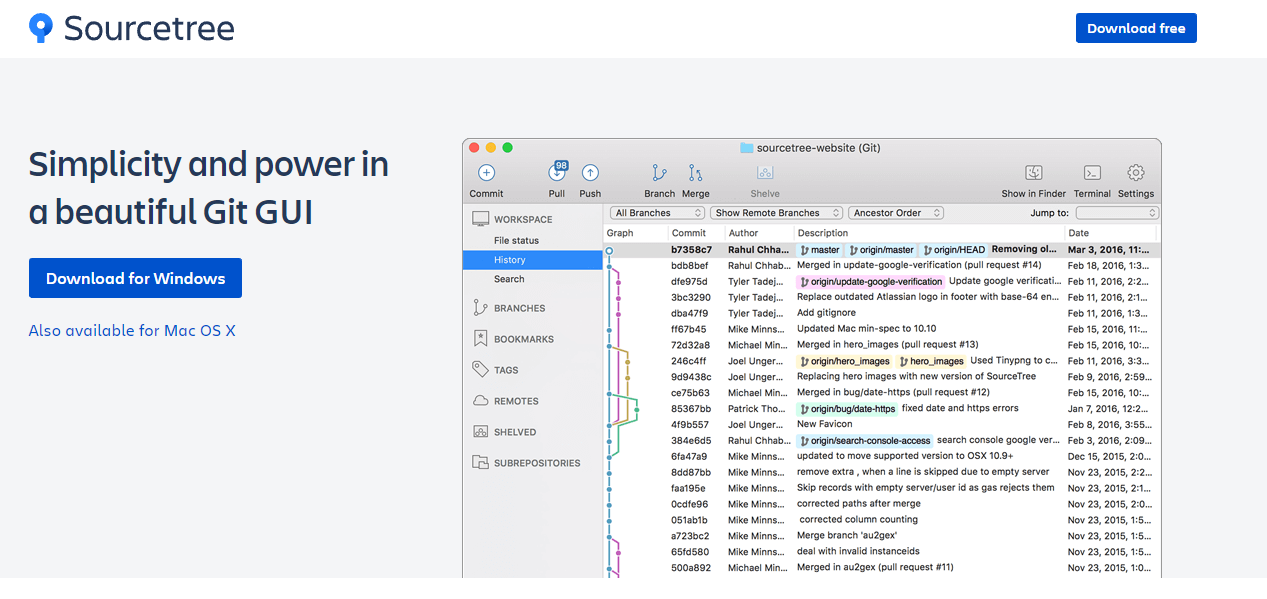This screenshot has width=1267, height=599.
Task: Click the SUBREPOSITORIES folder icon
Action: click(x=480, y=463)
